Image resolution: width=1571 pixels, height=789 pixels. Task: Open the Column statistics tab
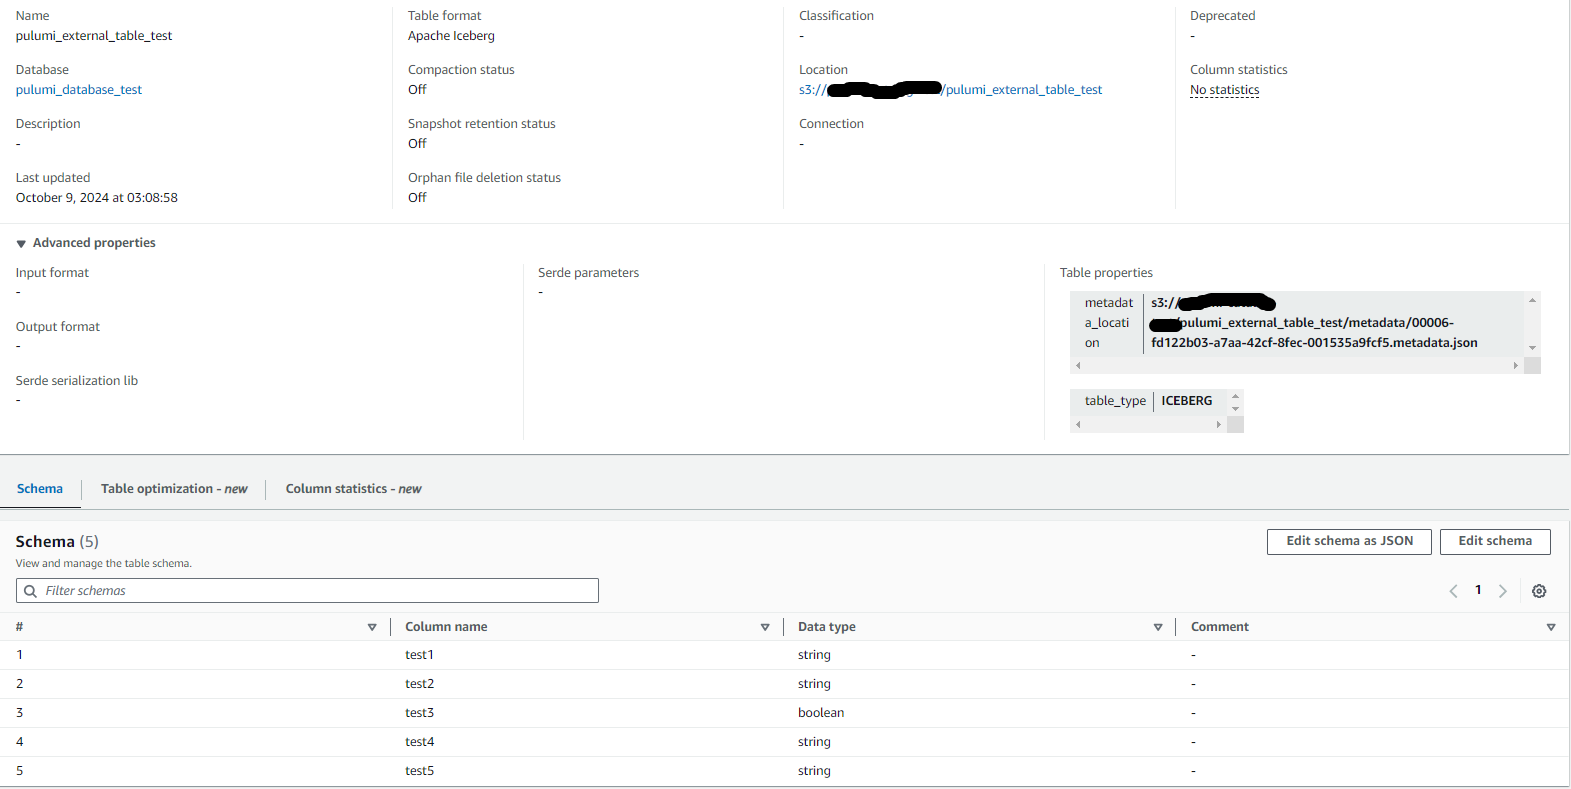click(353, 489)
